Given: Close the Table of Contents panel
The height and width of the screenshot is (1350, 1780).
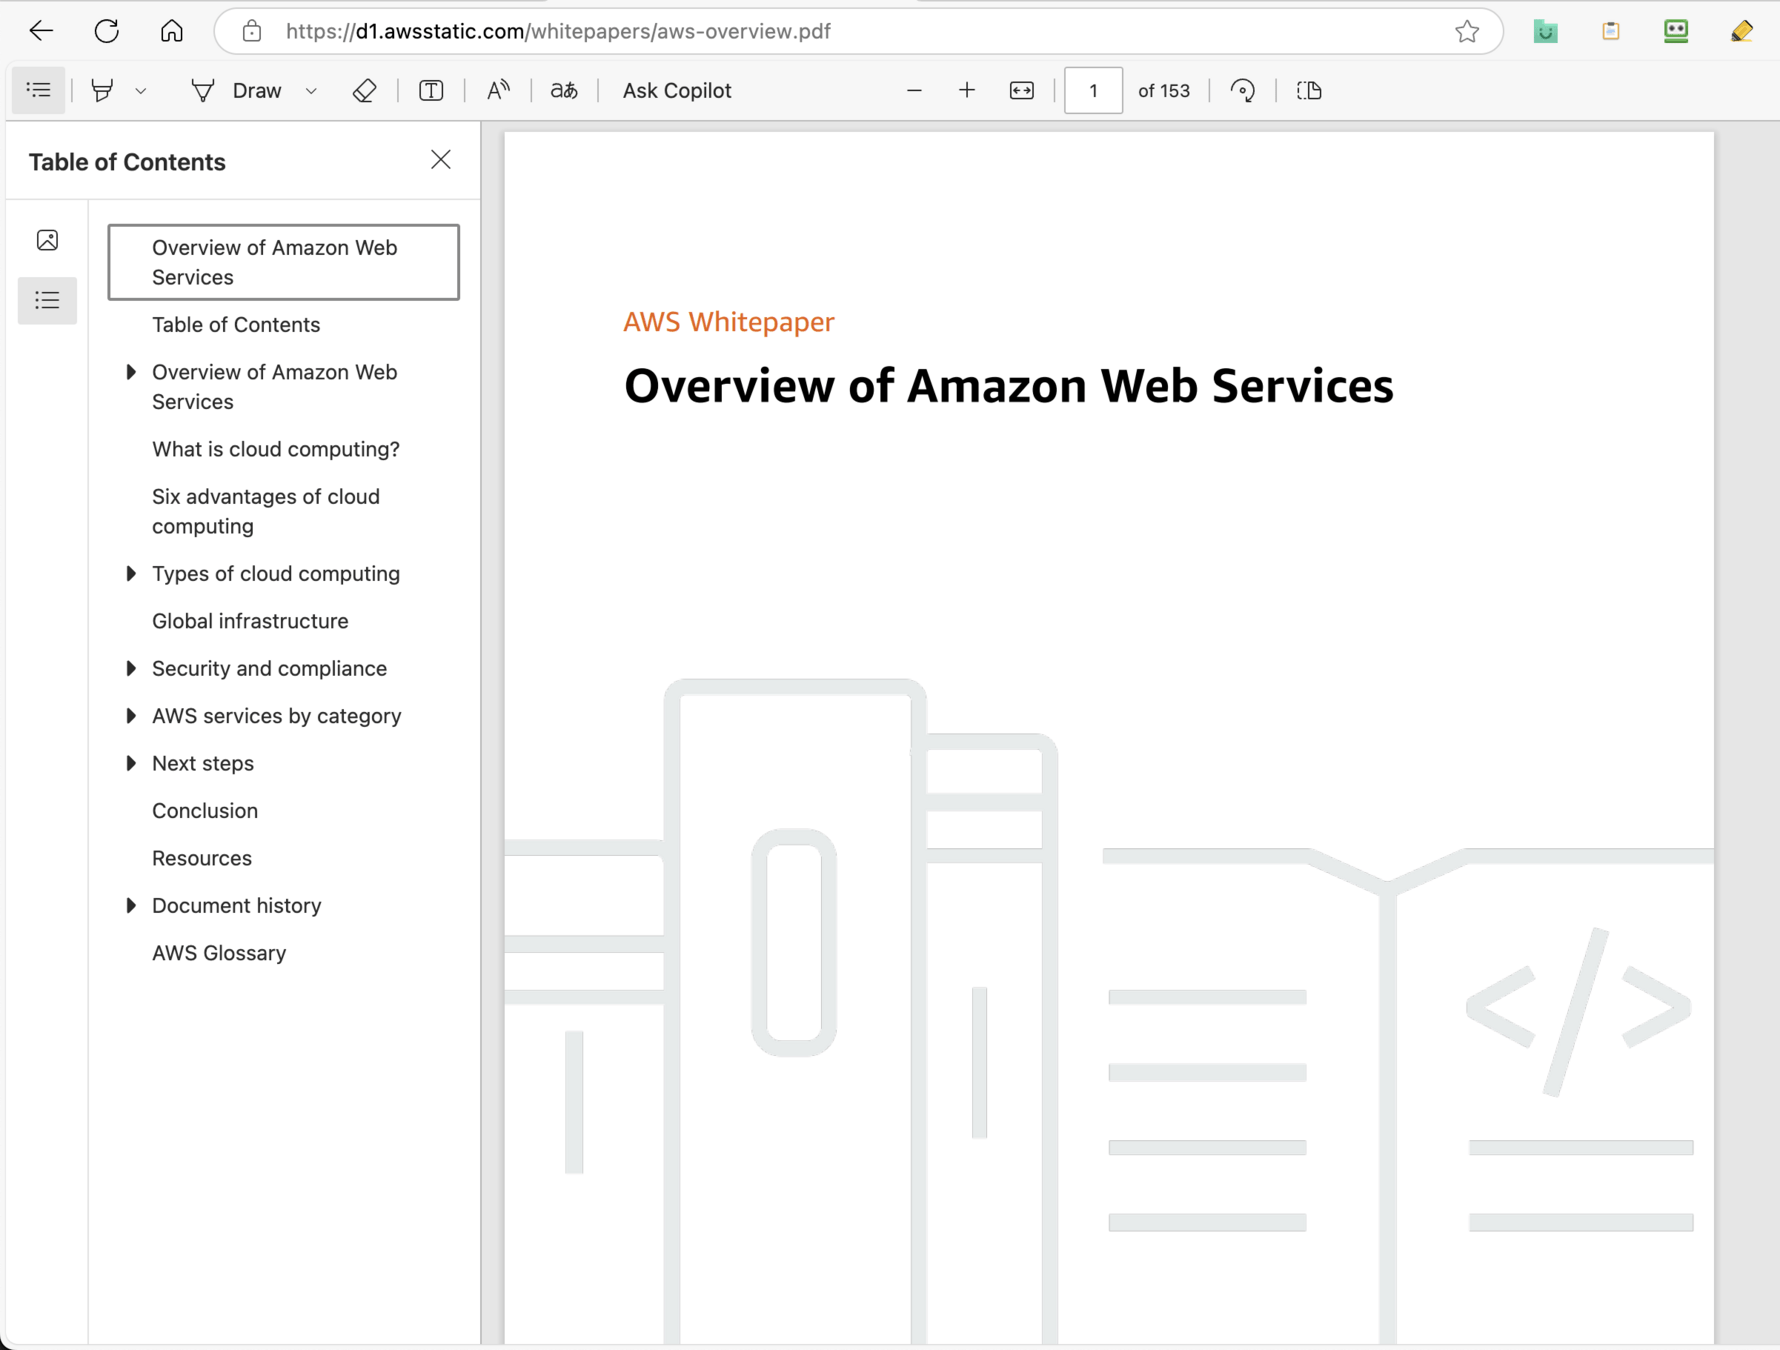Looking at the screenshot, I should click(441, 160).
